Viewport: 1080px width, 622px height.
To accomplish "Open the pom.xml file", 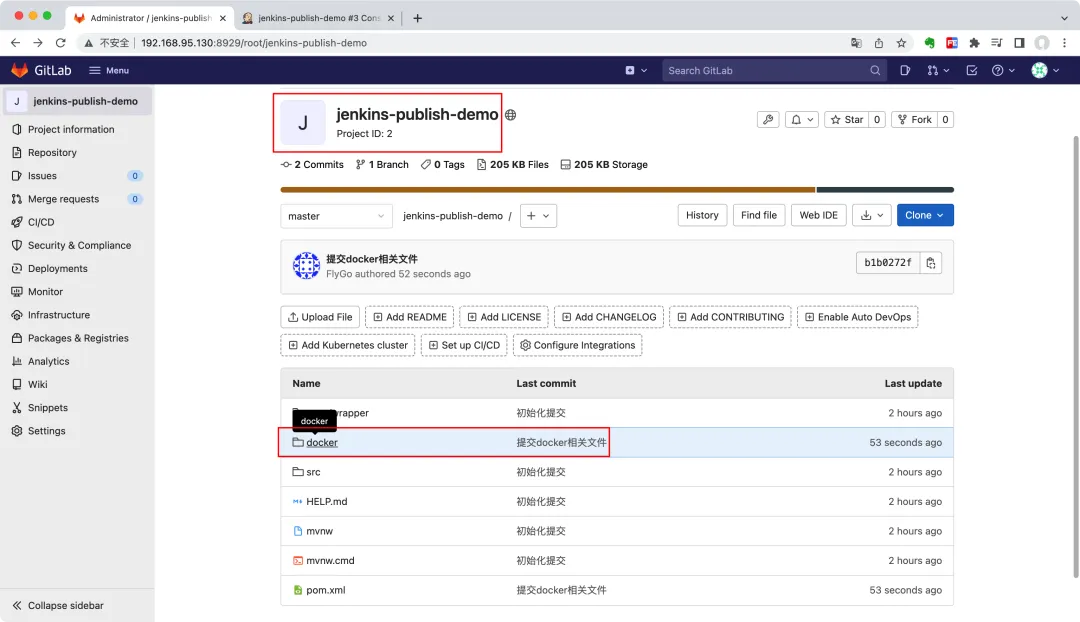I will [x=325, y=590].
